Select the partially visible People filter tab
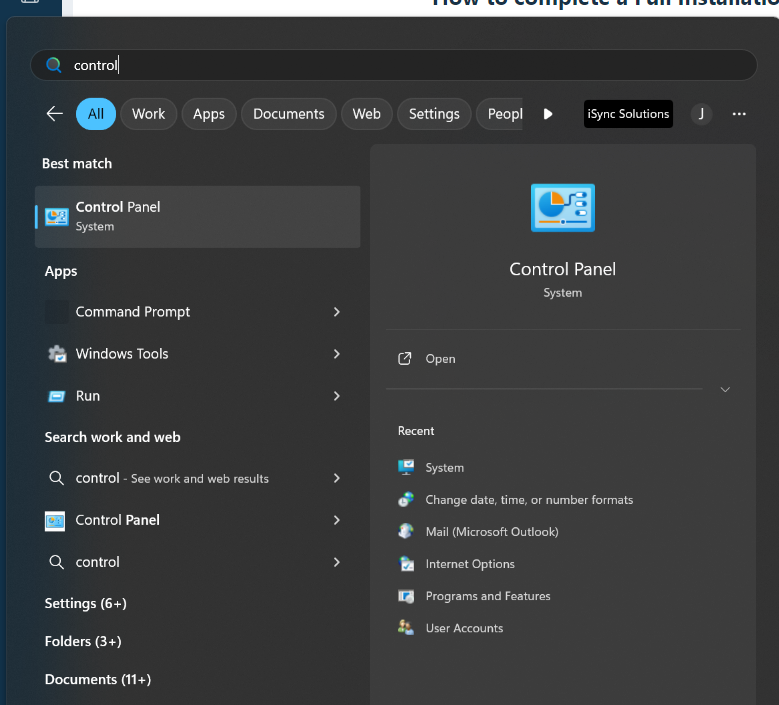The image size is (779, 705). click(x=500, y=114)
